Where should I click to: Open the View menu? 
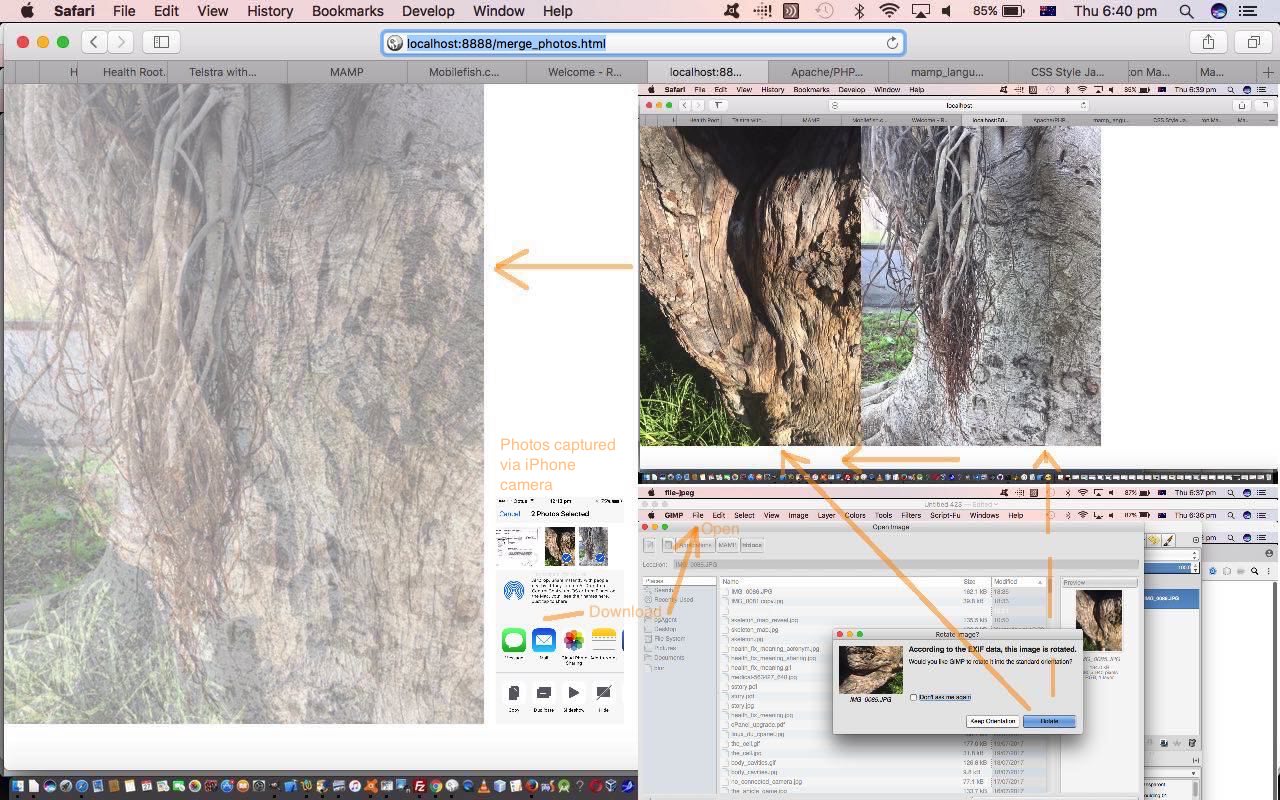(x=212, y=11)
